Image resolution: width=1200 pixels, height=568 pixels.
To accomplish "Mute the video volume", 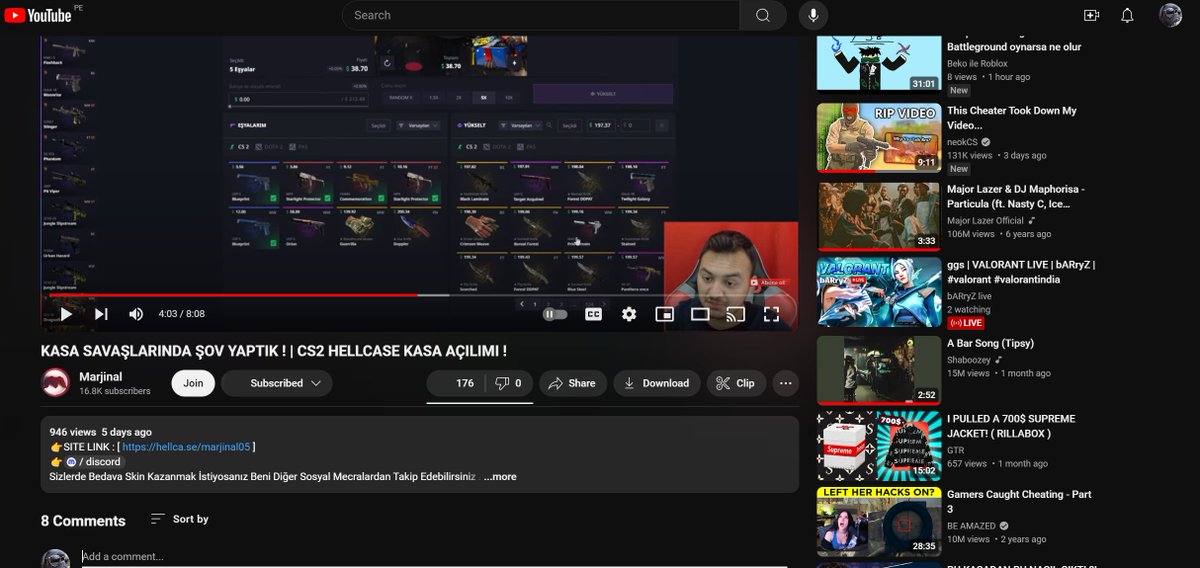I will point(136,314).
